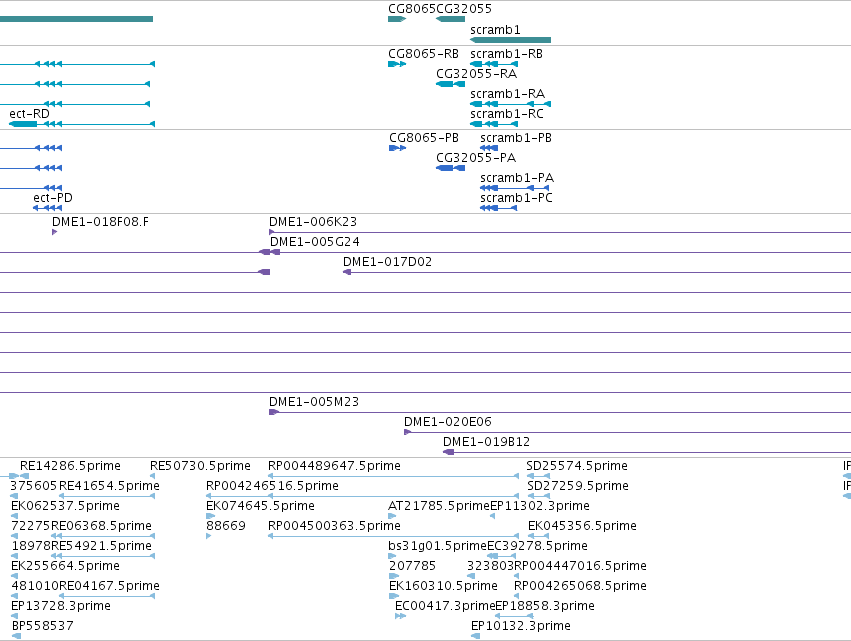Select the DME1-019B12 clone arrow
The height and width of the screenshot is (641, 851).
(448, 452)
